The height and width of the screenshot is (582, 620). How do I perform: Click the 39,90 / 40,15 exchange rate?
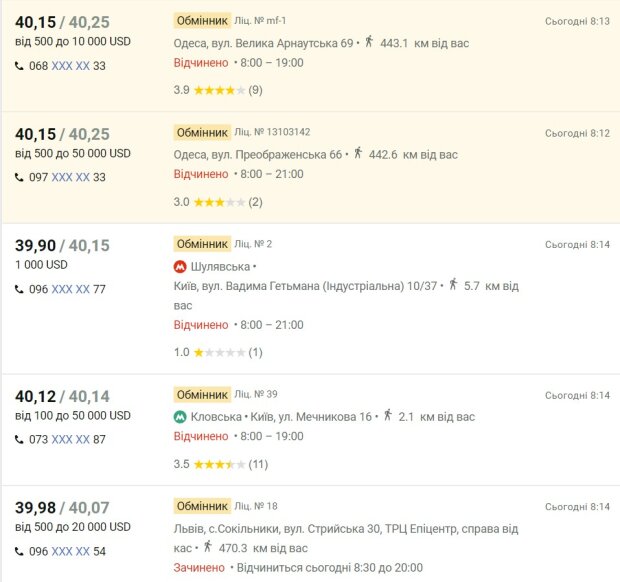[x=62, y=245]
